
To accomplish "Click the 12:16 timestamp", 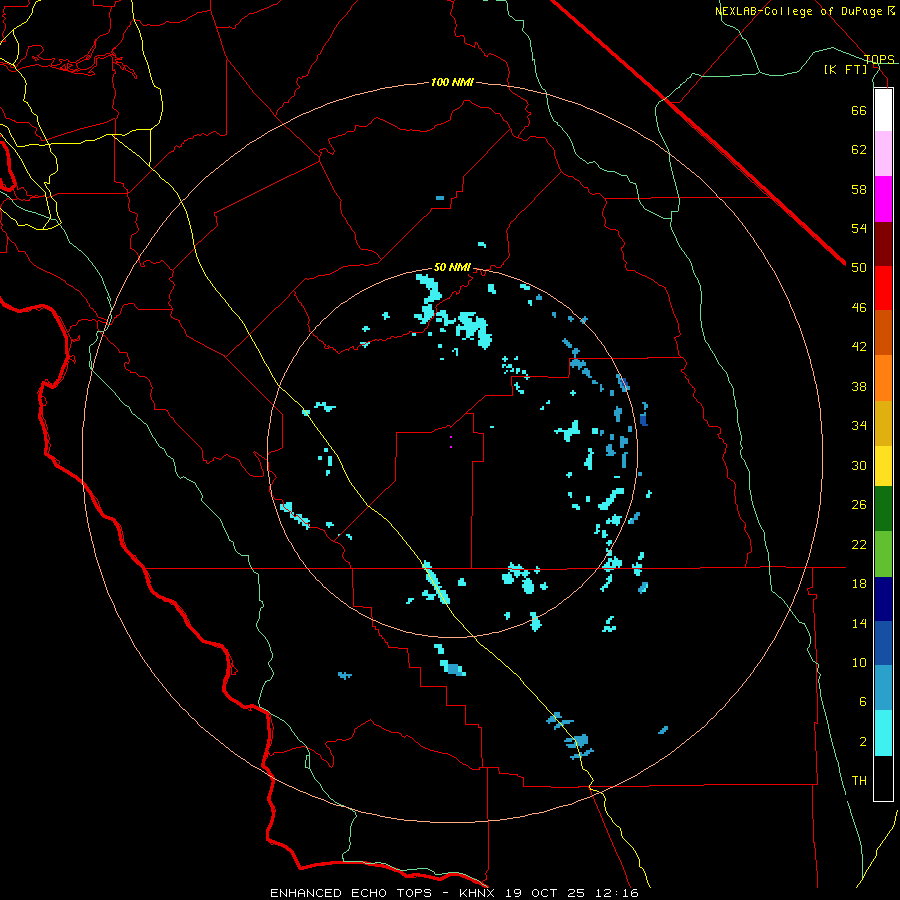I will pos(615,893).
